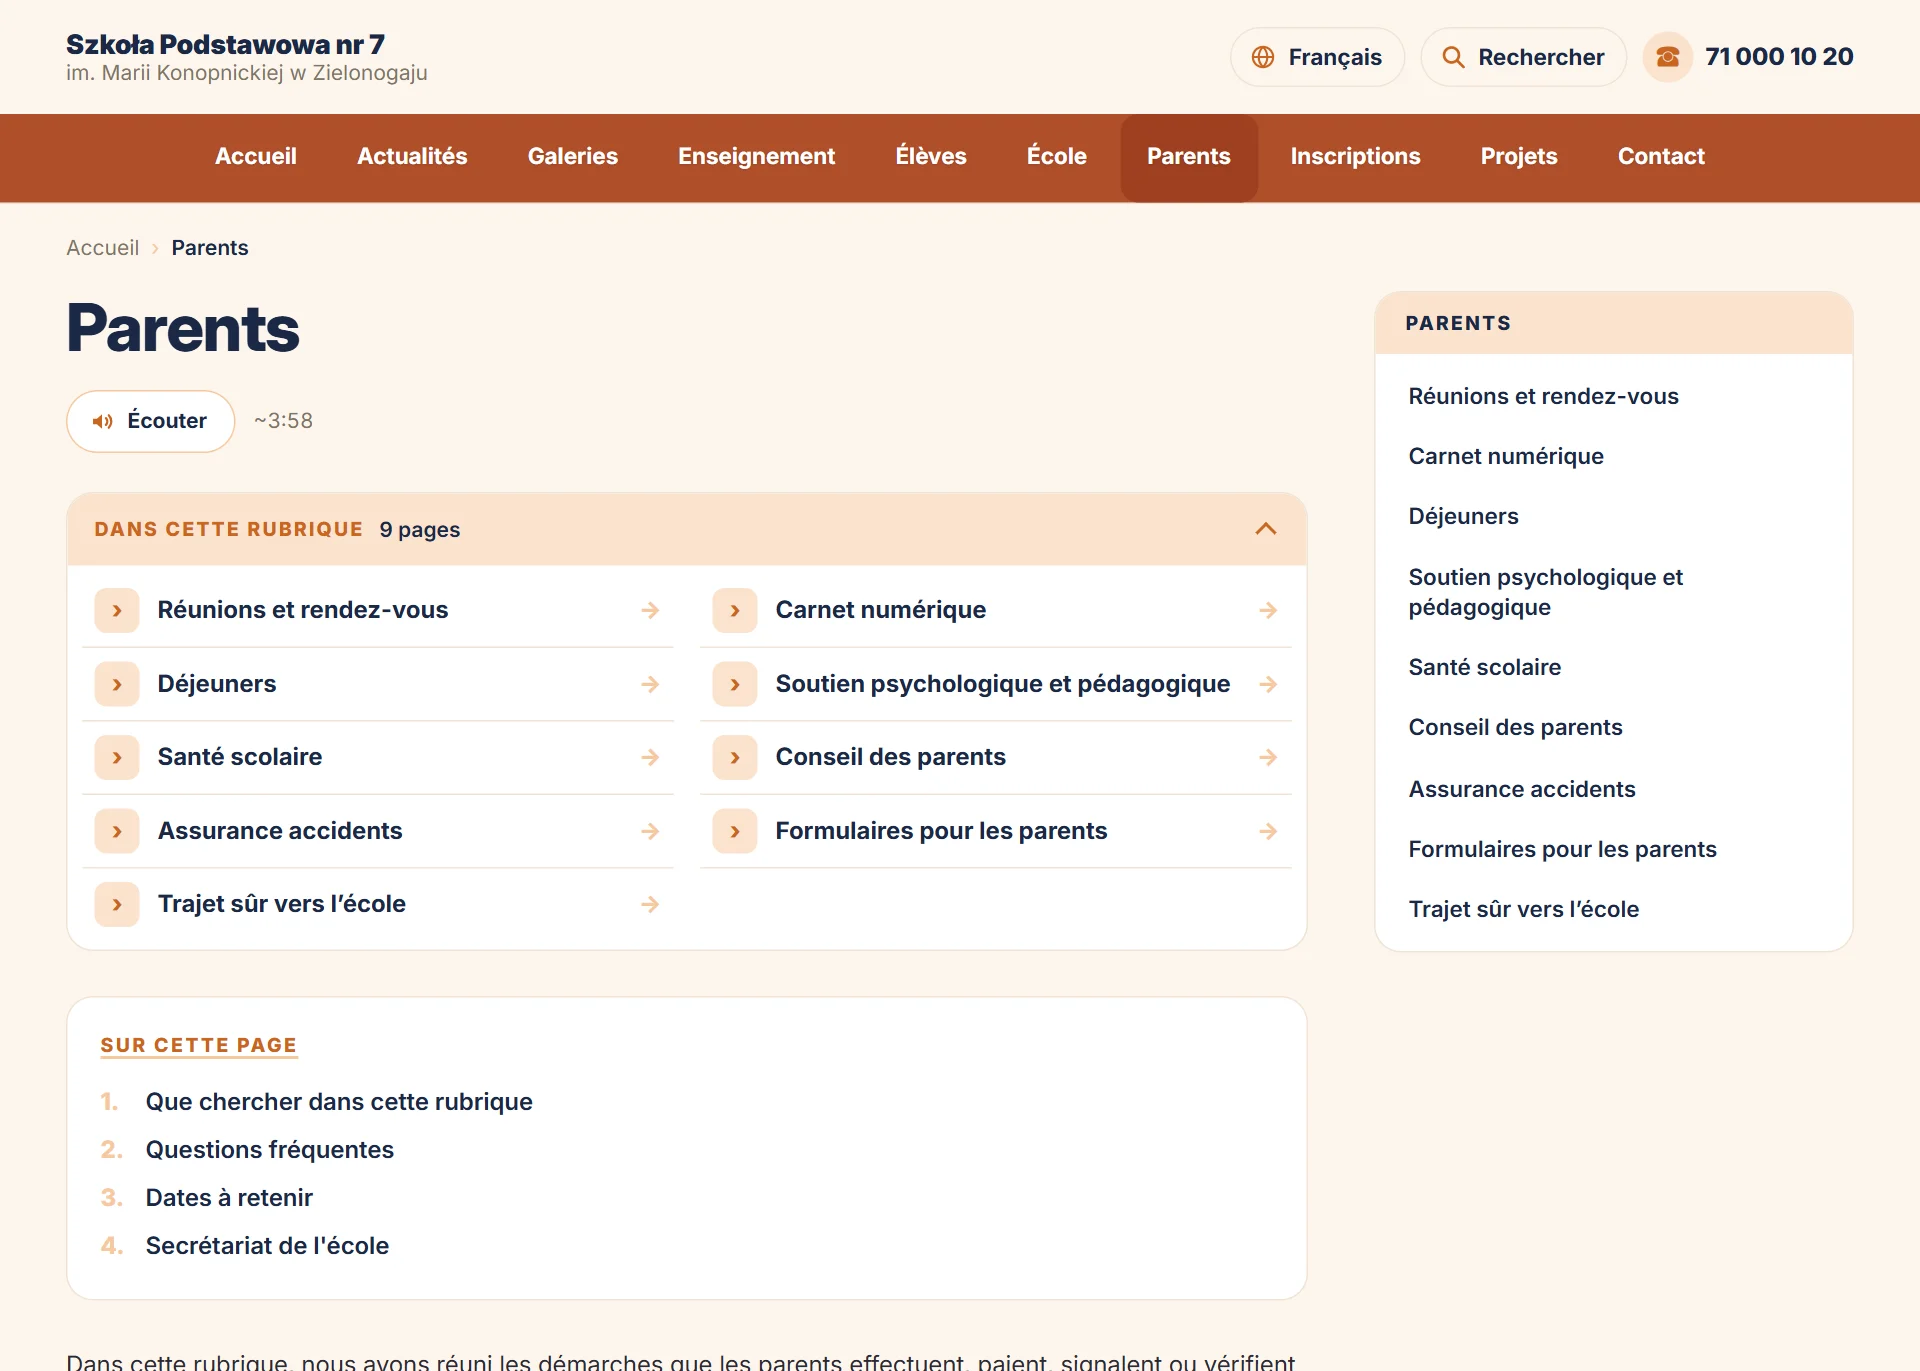
Task: Play the page audio with Écouter
Action: [151, 421]
